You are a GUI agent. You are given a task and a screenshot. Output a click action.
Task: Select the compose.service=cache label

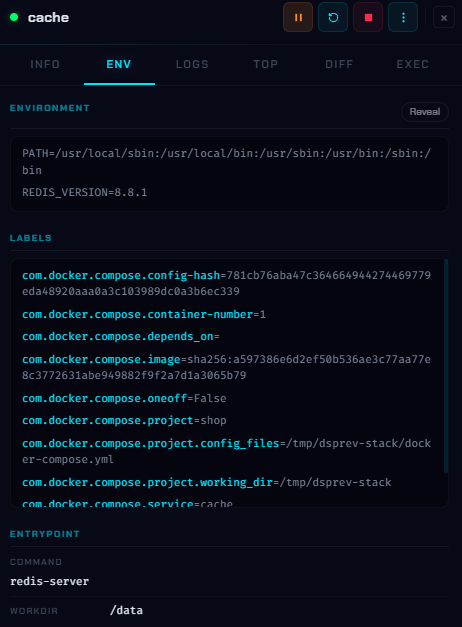click(127, 503)
